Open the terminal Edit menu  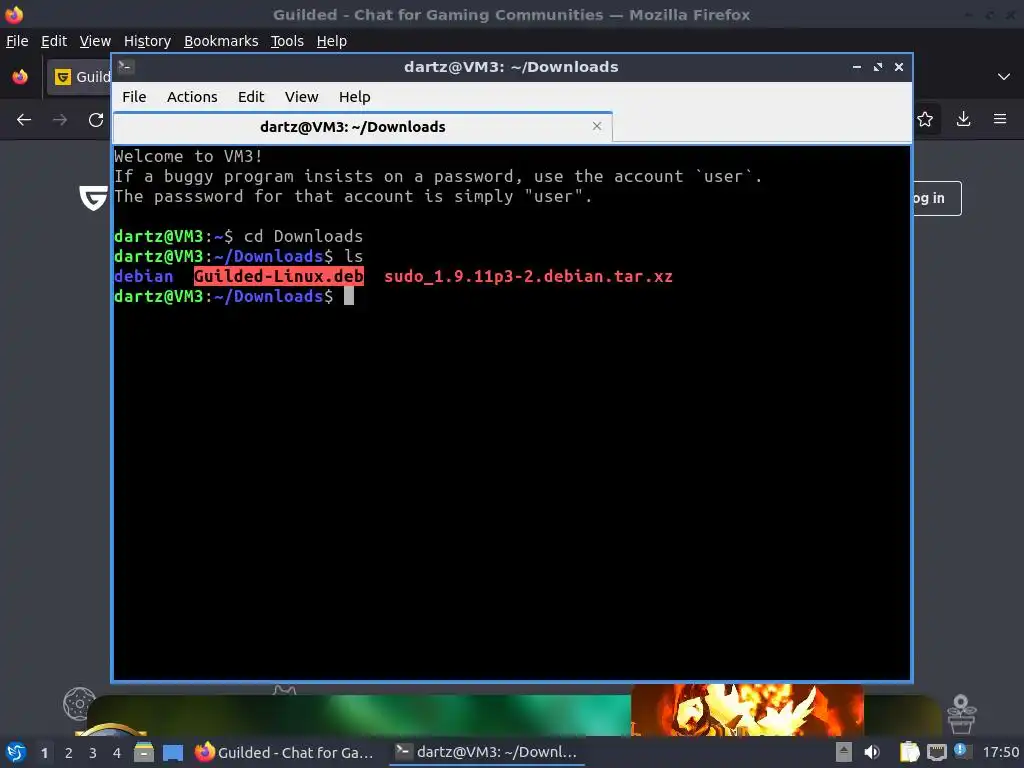251,97
